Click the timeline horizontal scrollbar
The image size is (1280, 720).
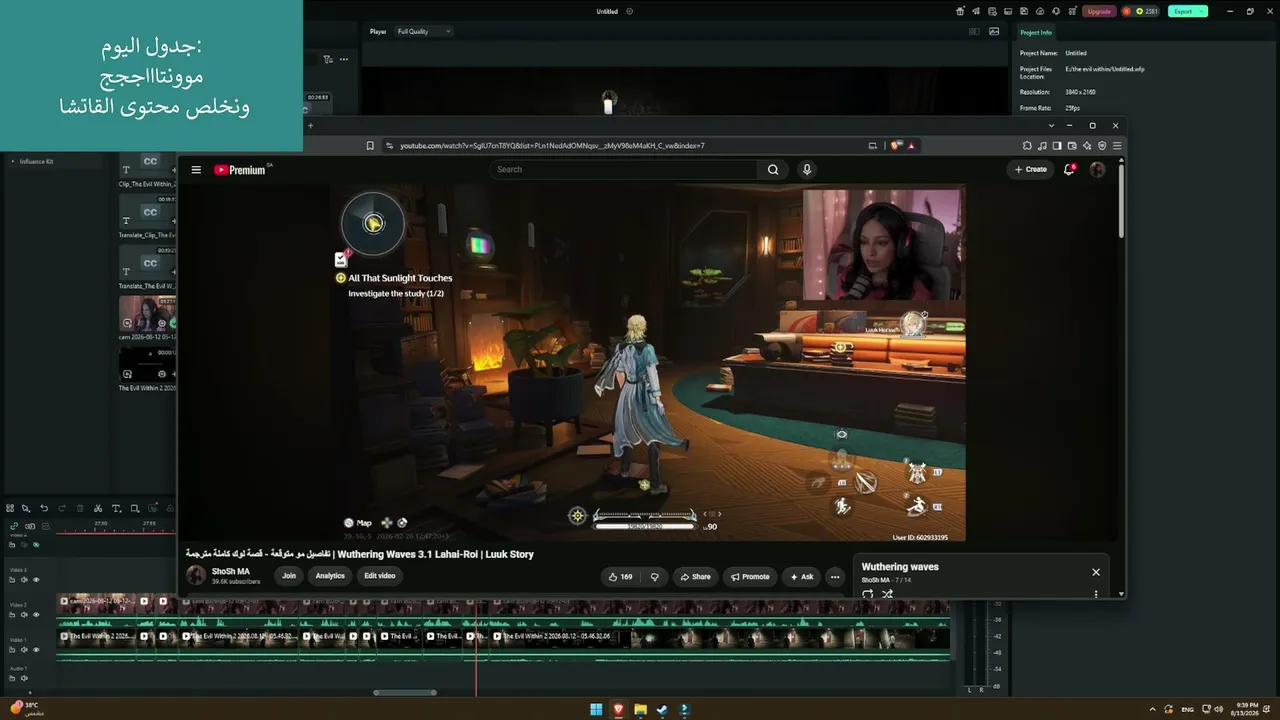coord(405,692)
